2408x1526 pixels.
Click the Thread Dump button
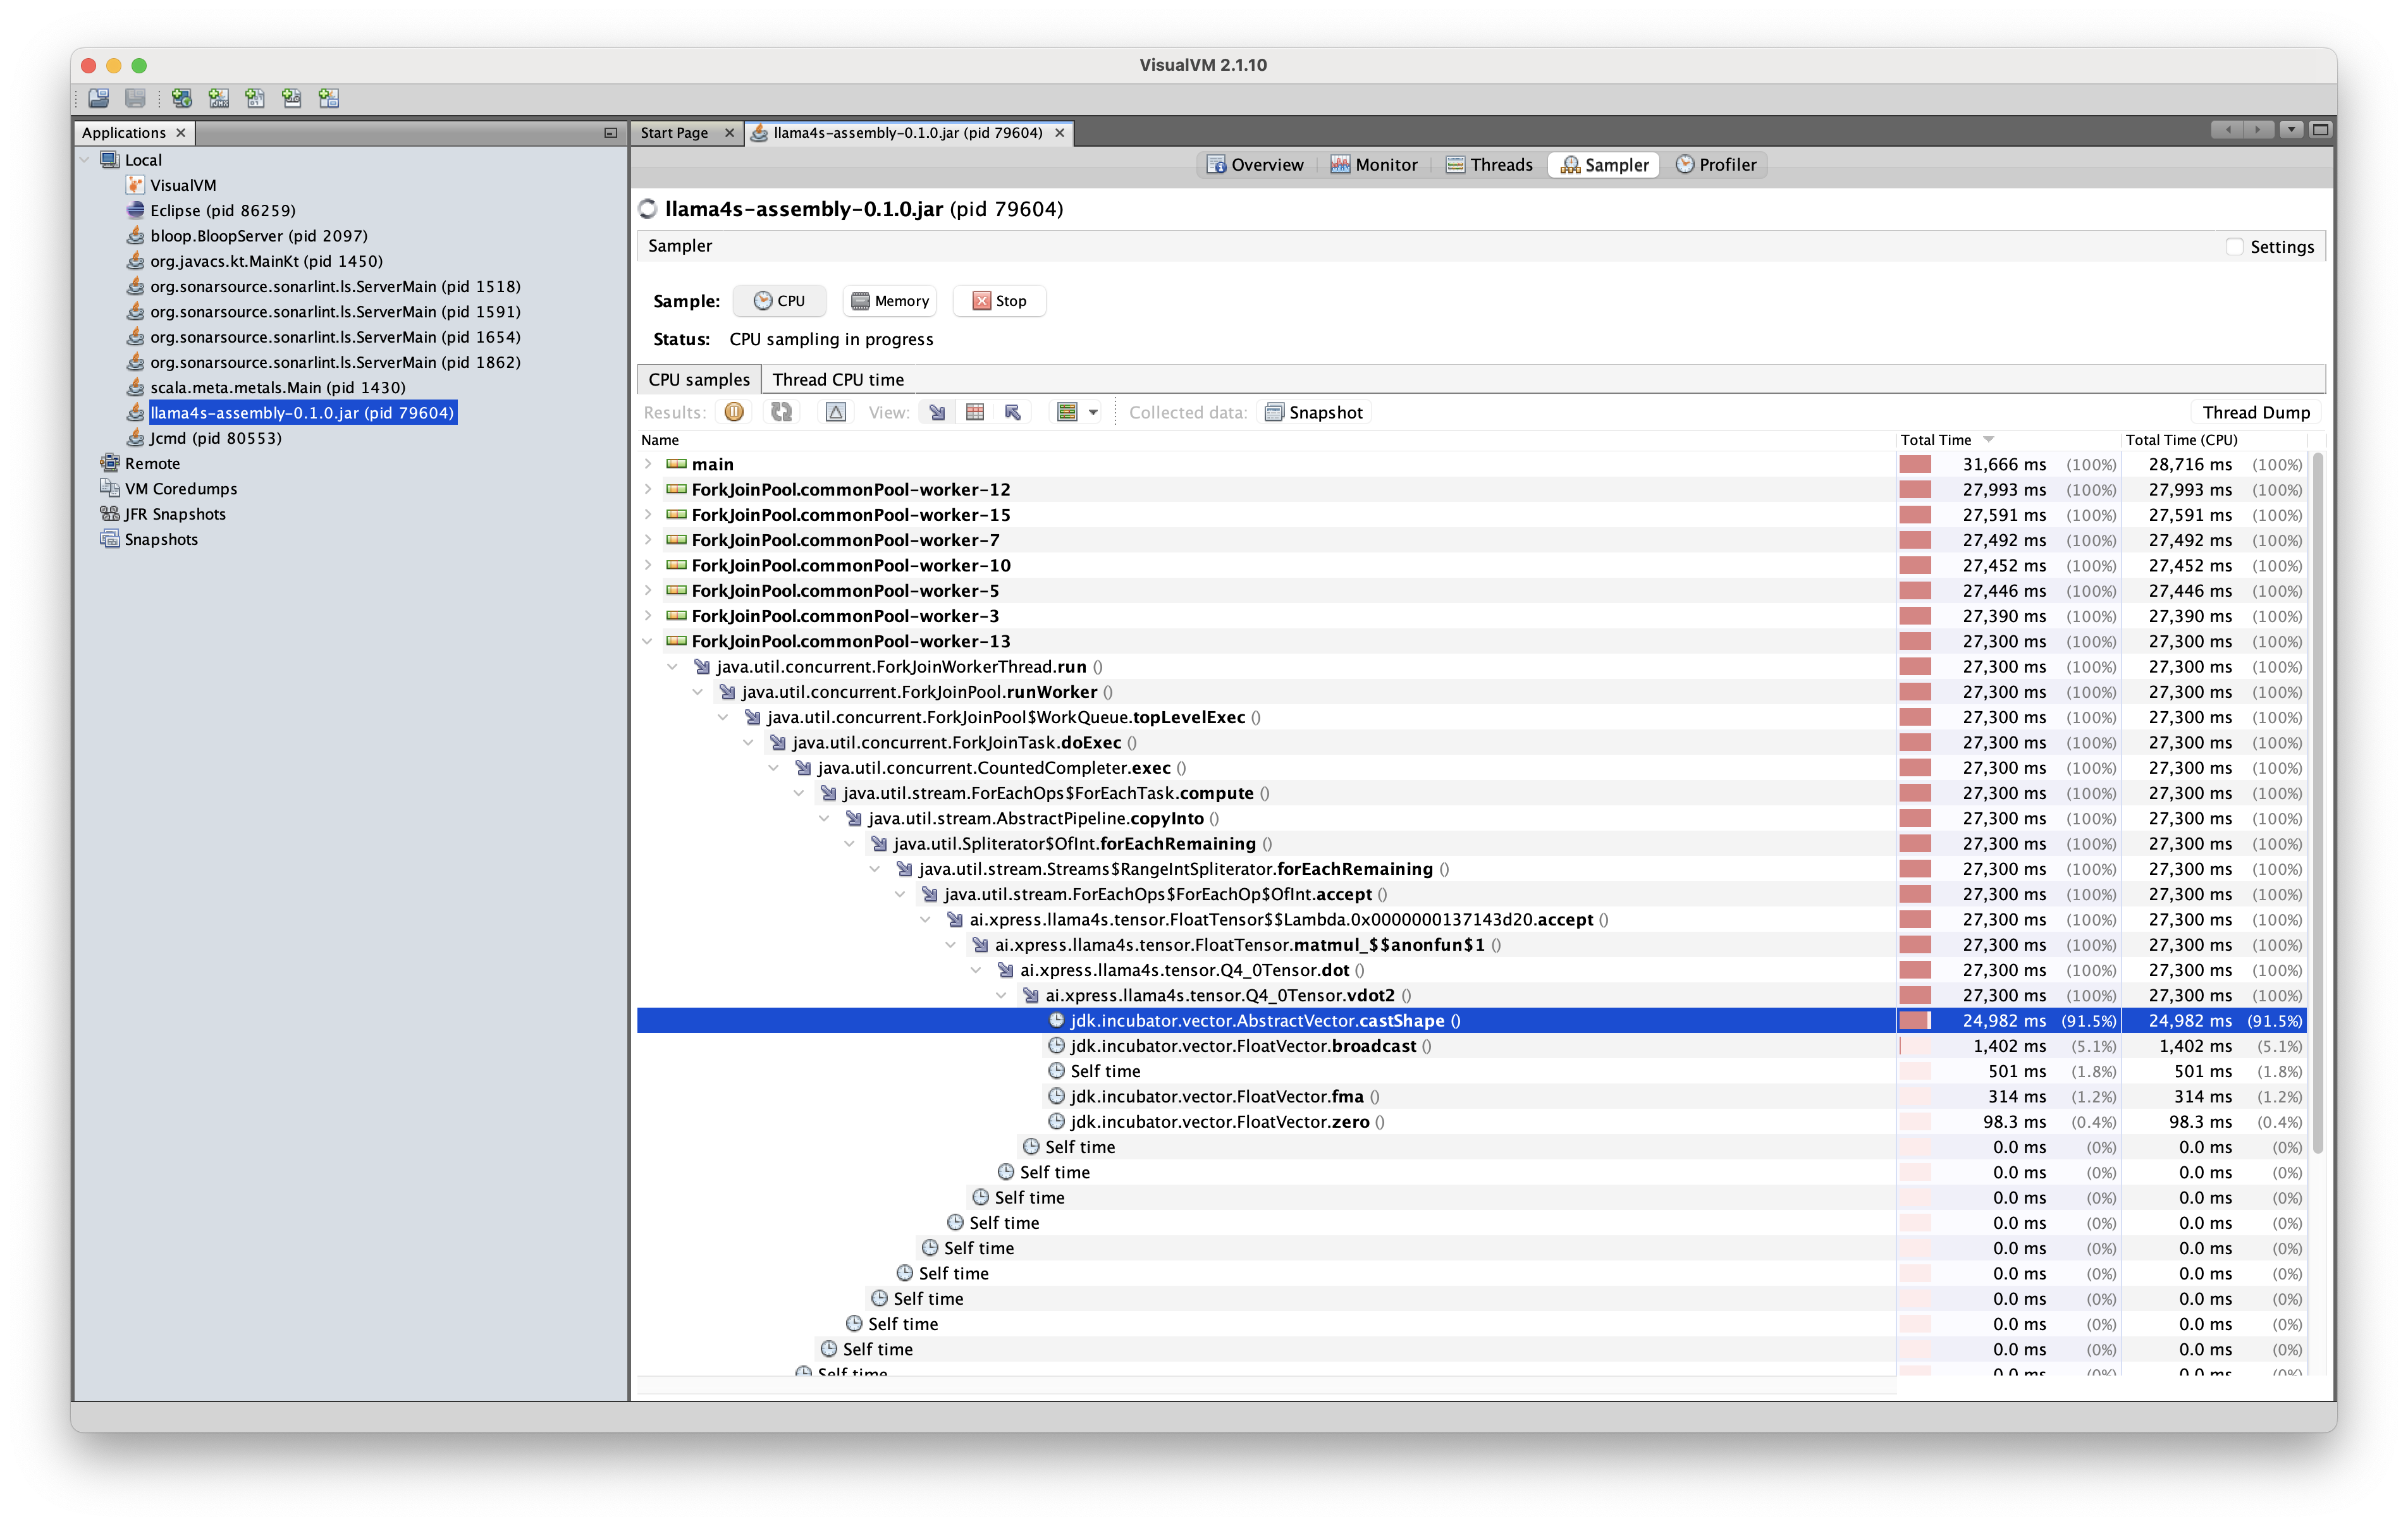pos(2255,412)
